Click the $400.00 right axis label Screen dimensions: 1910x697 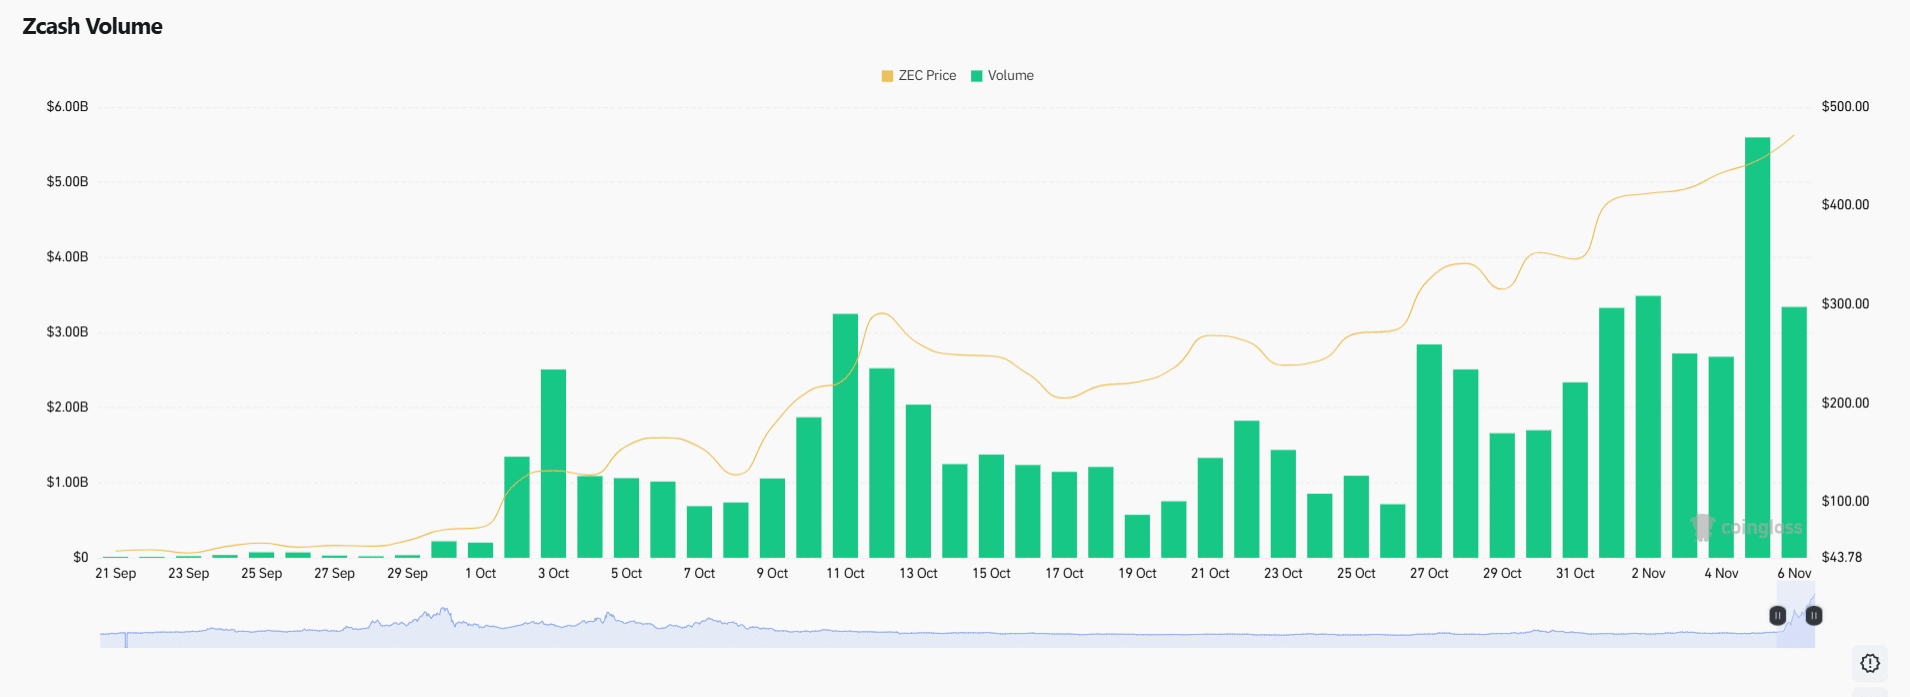(1845, 205)
